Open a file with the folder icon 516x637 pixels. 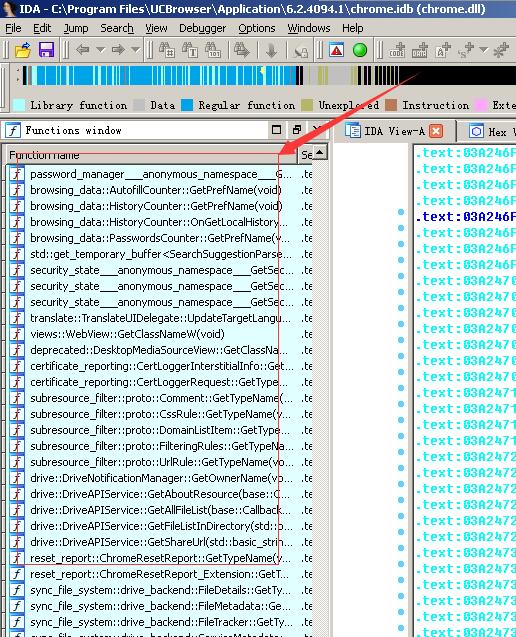[23, 50]
